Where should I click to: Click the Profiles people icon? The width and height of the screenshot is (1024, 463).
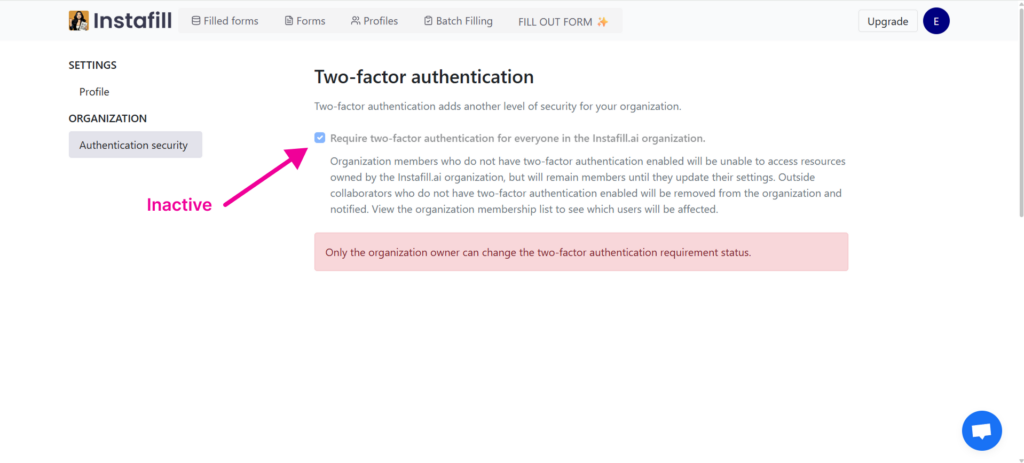coord(355,21)
